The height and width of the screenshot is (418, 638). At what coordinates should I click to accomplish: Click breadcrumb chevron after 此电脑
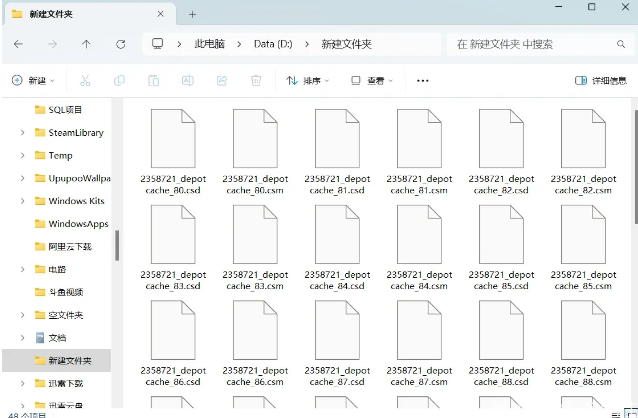click(239, 44)
